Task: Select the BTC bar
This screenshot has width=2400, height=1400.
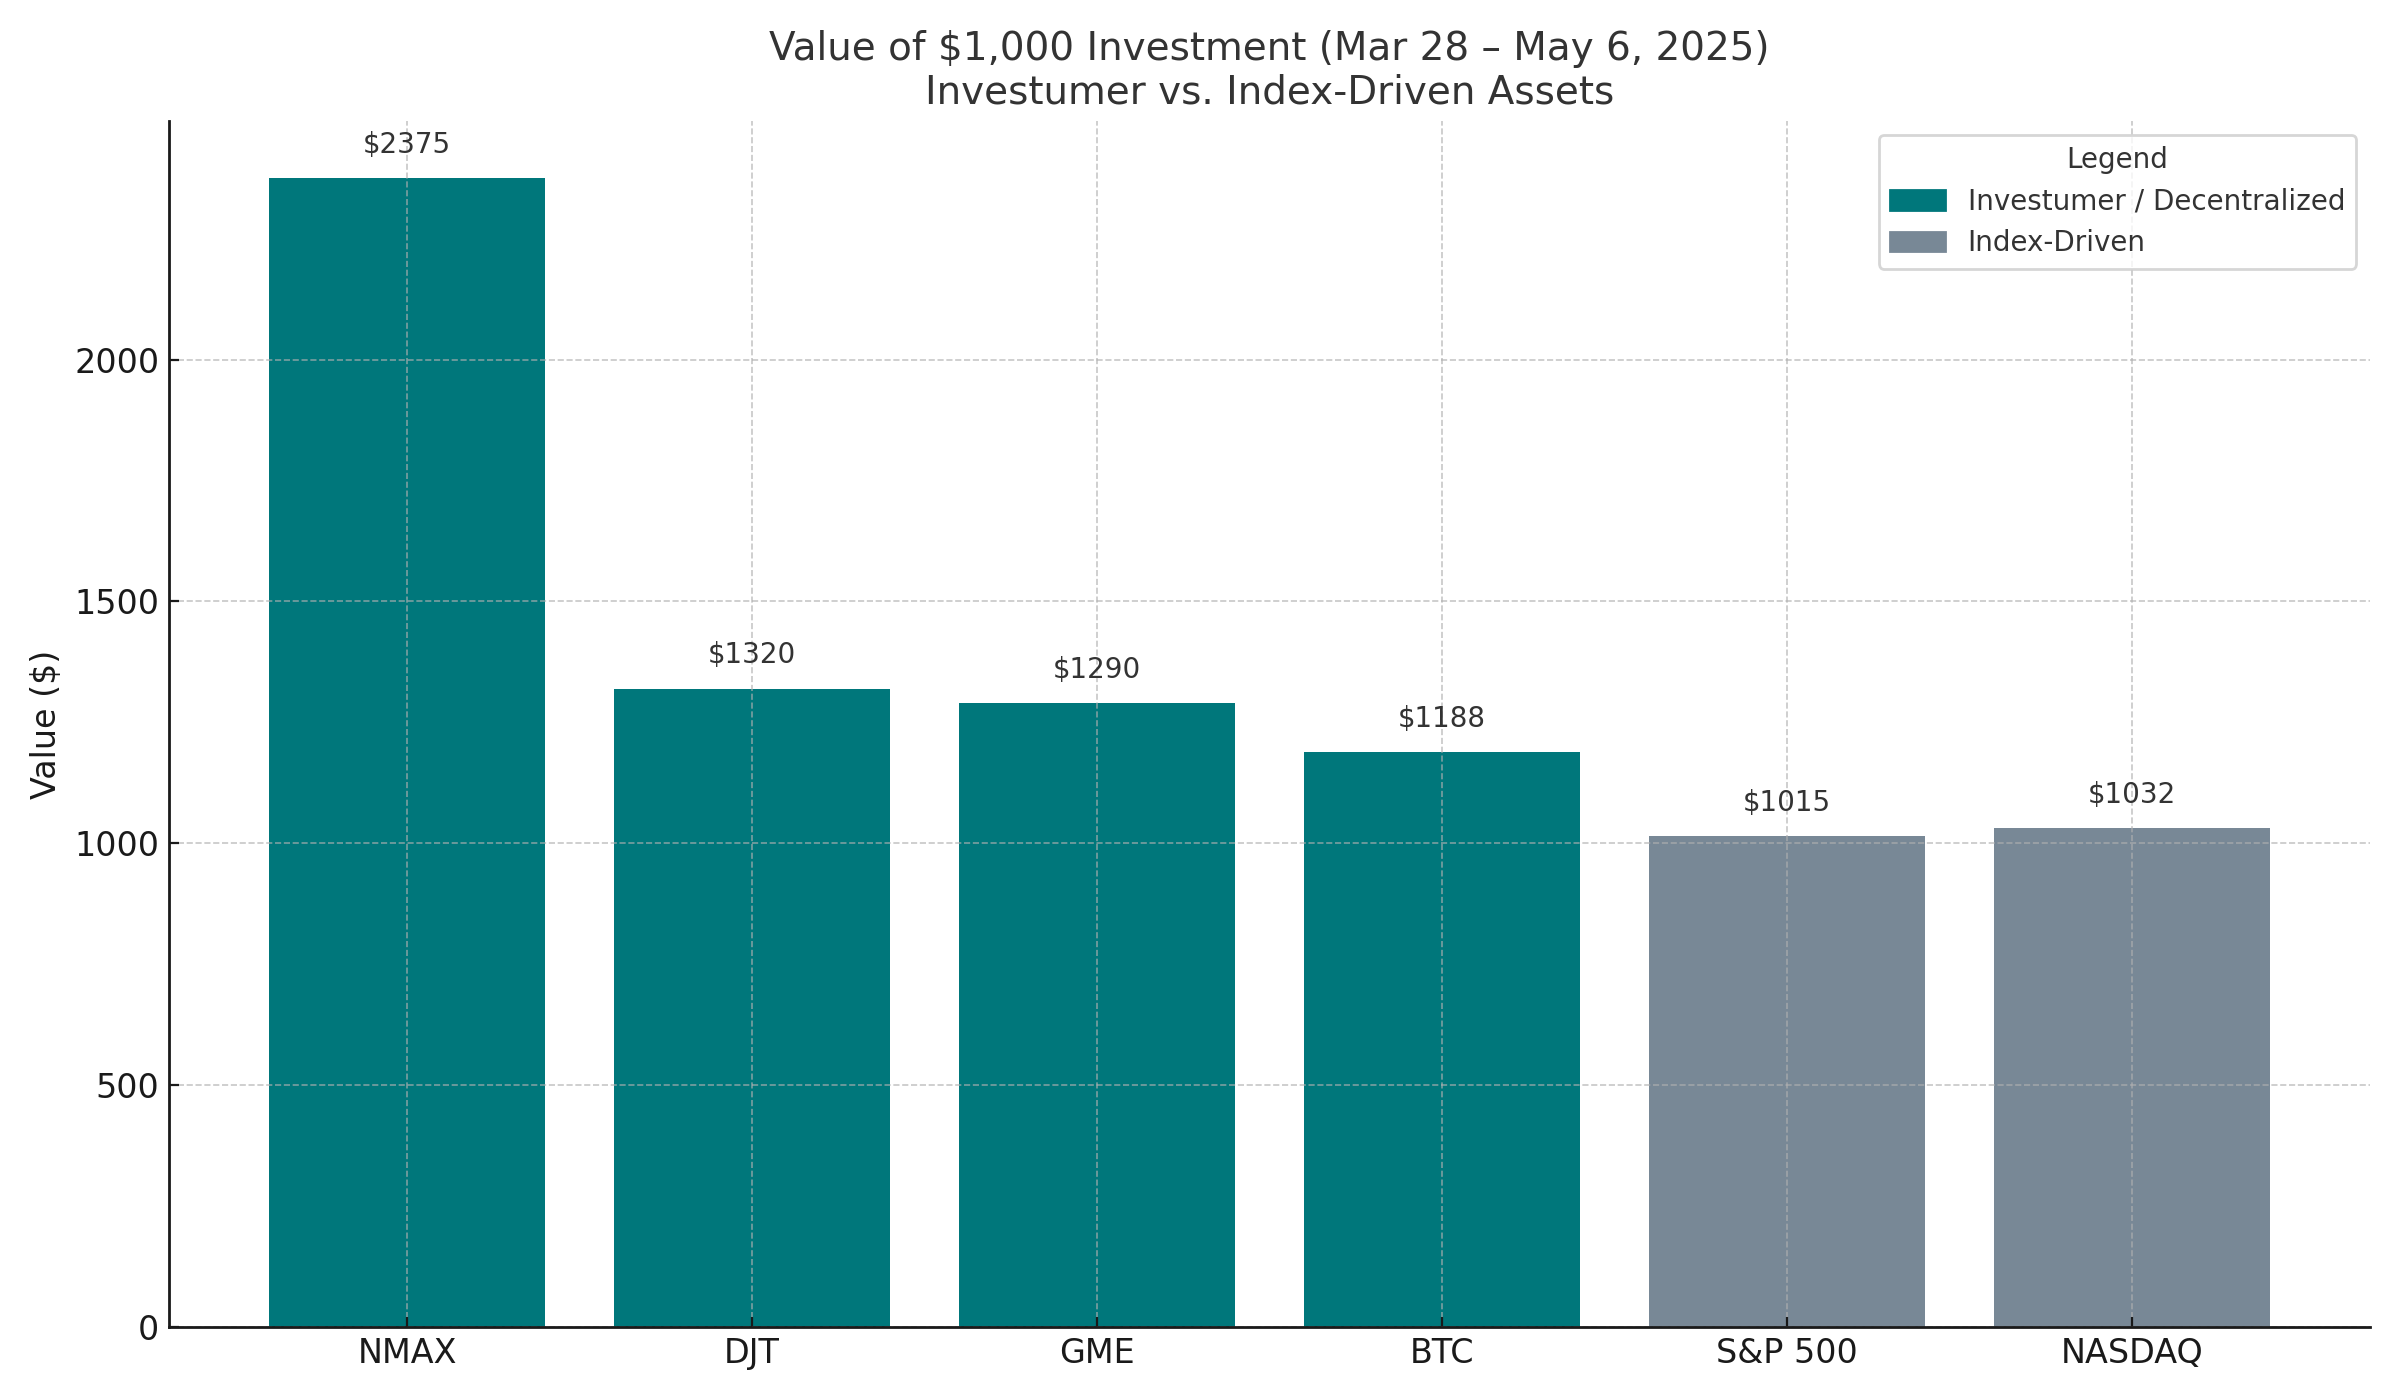Action: pyautogui.click(x=1442, y=1040)
